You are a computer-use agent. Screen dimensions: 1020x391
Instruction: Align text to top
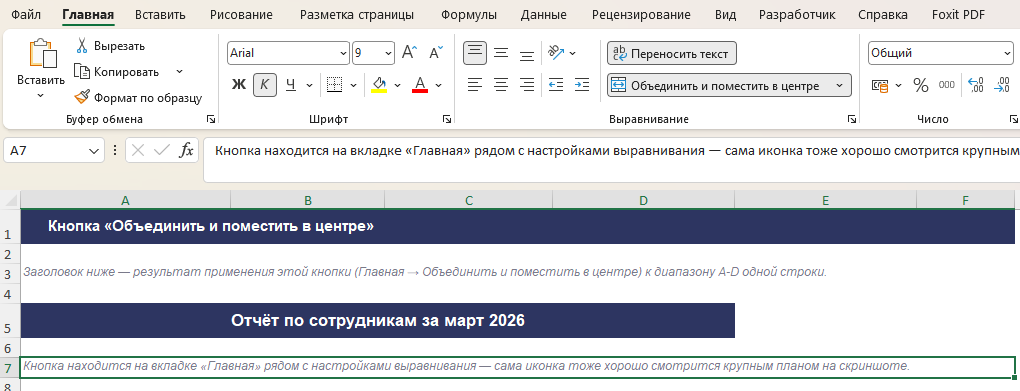475,53
